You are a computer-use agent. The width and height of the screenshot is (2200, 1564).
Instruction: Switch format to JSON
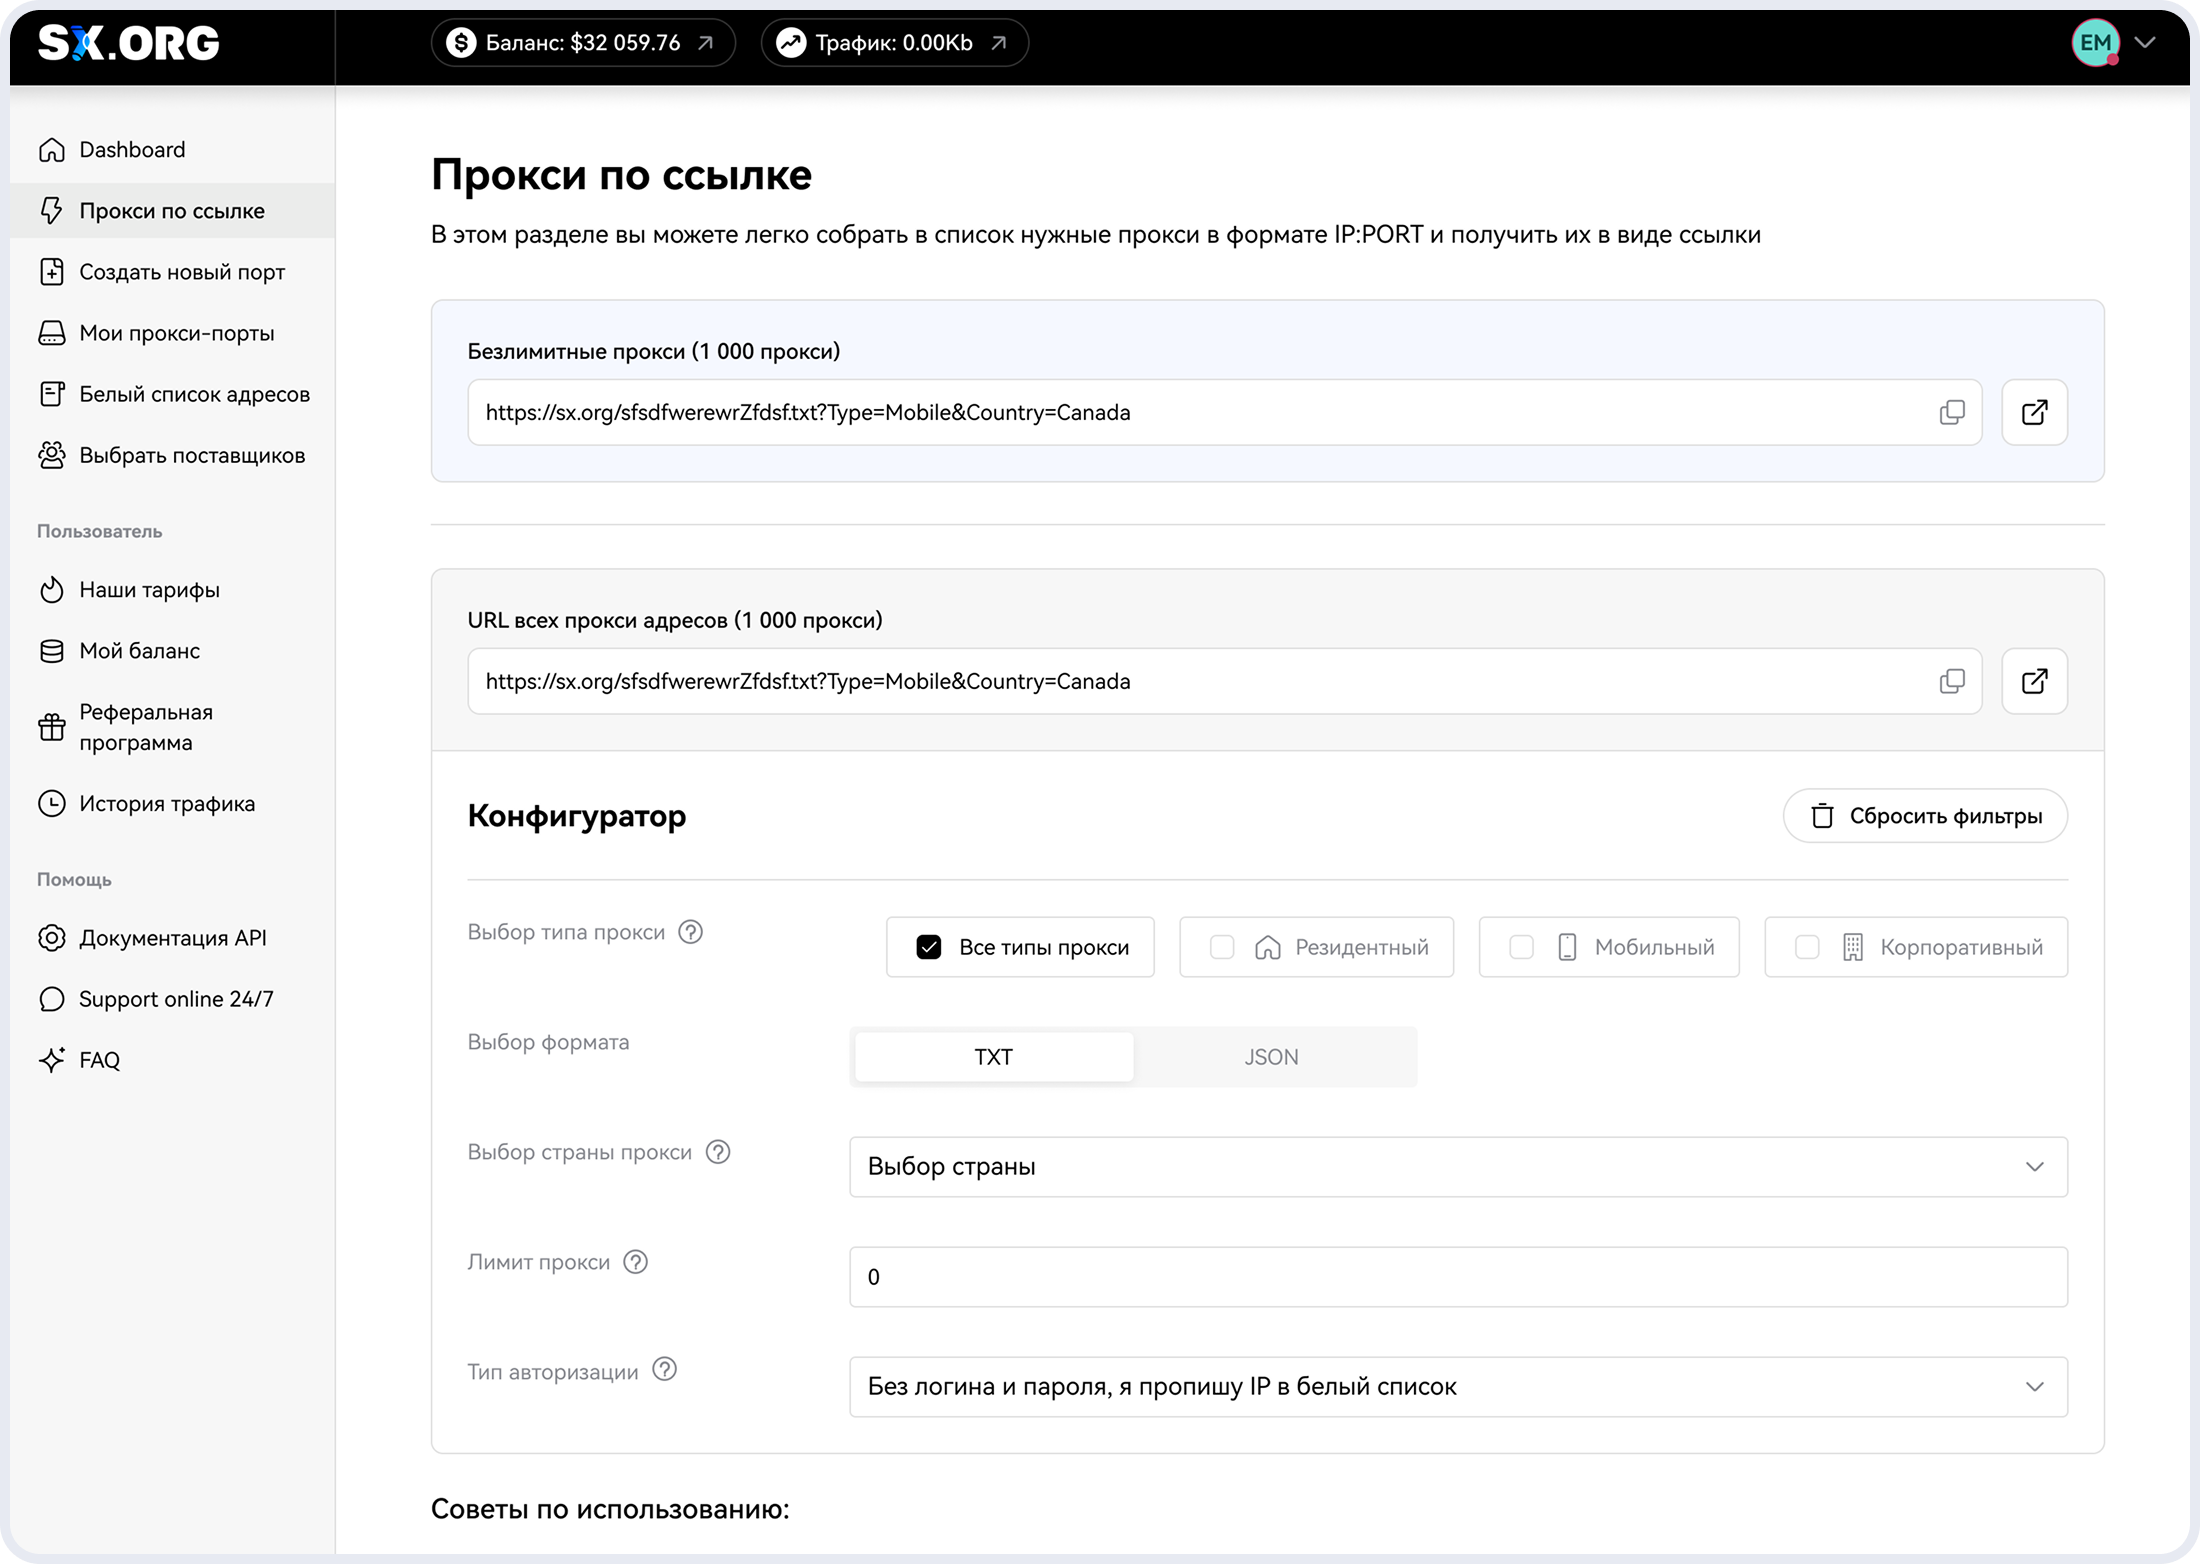coord(1272,1056)
